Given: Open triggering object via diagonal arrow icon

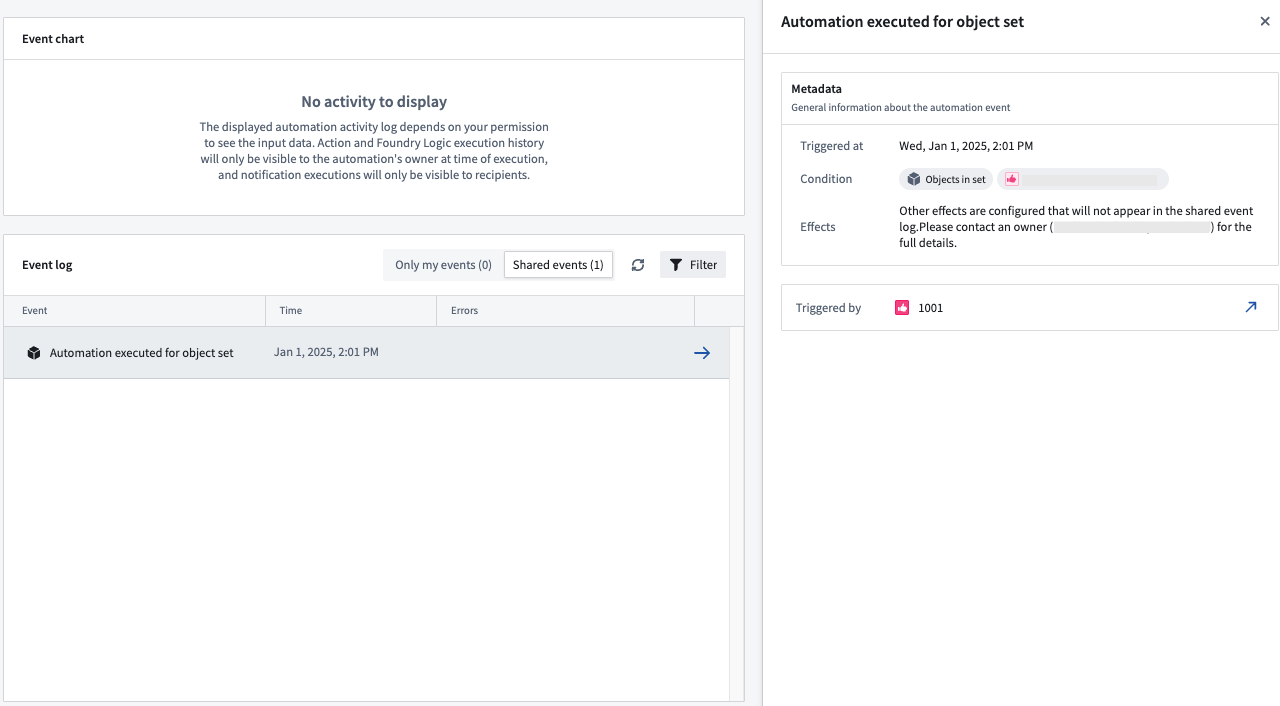Looking at the screenshot, I should (1250, 308).
